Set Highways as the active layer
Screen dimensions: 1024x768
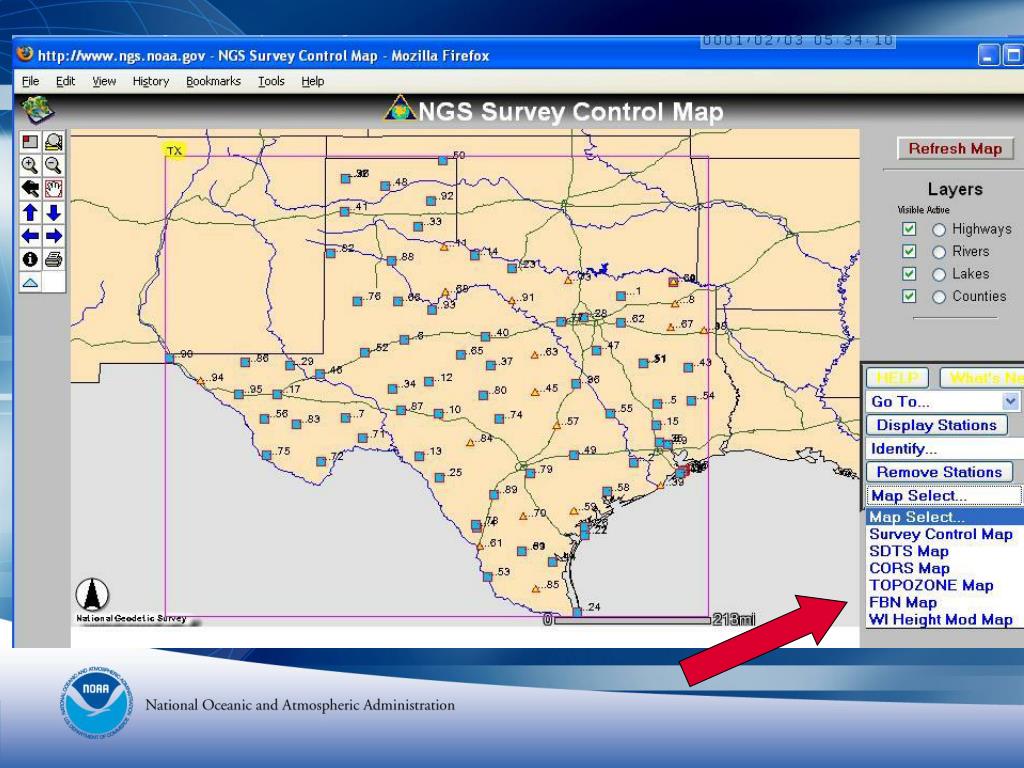[x=939, y=230]
